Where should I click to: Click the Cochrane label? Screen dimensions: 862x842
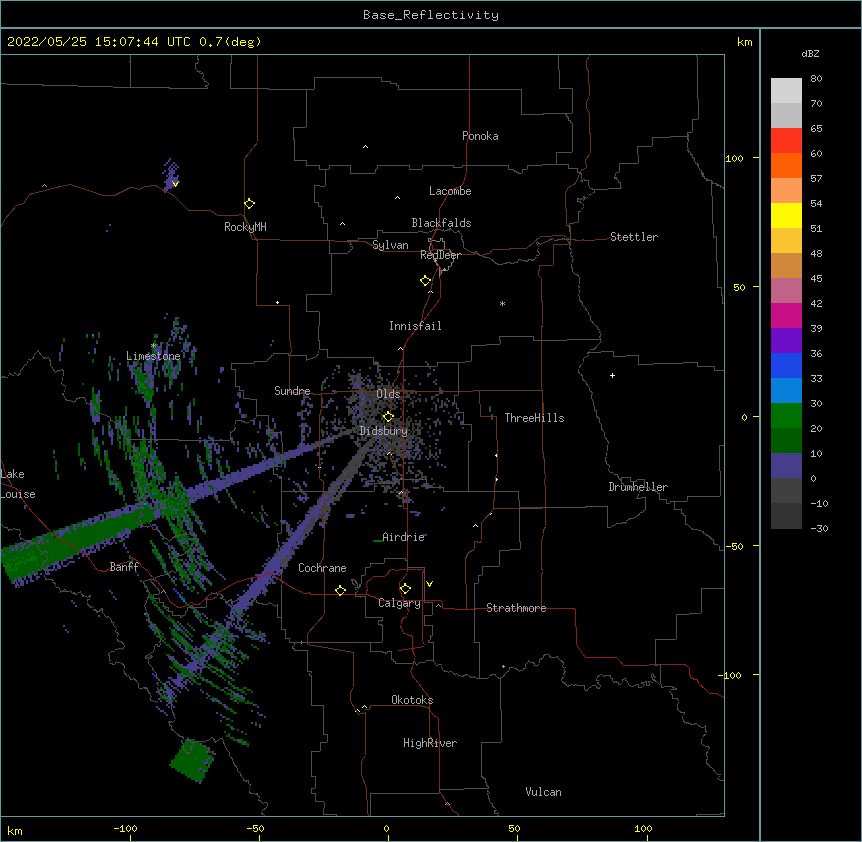coord(322,568)
